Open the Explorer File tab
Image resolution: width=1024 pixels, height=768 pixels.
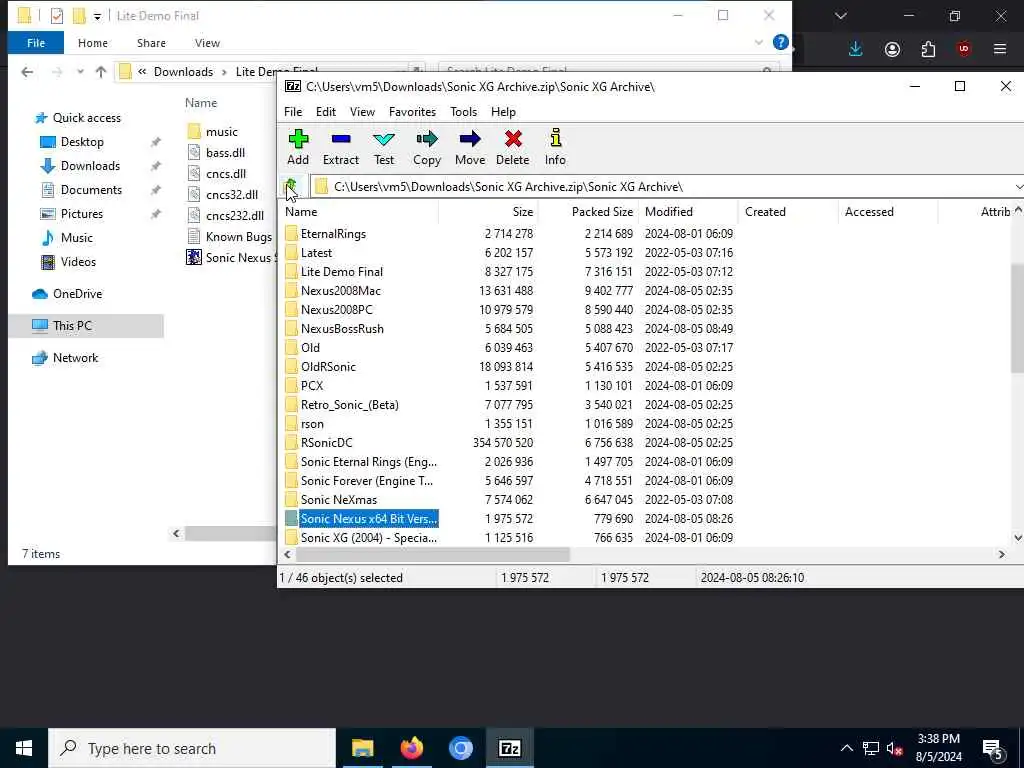tap(36, 43)
